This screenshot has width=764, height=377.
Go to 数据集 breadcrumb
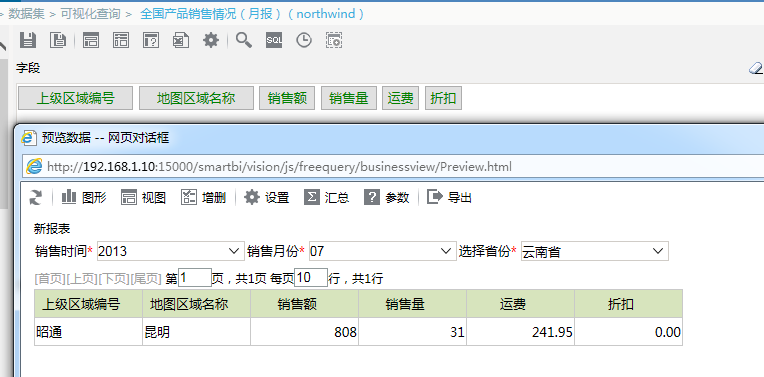click(26, 14)
